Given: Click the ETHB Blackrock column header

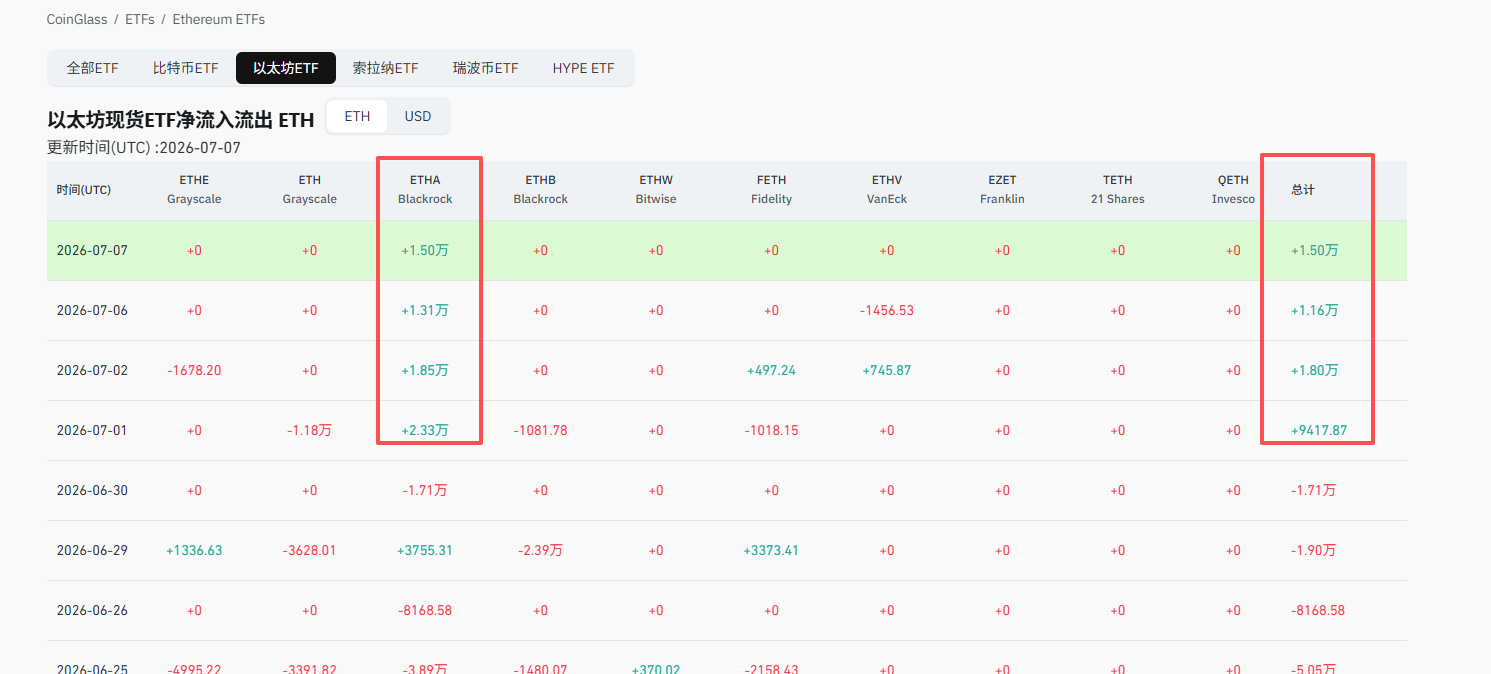Looking at the screenshot, I should tap(540, 190).
